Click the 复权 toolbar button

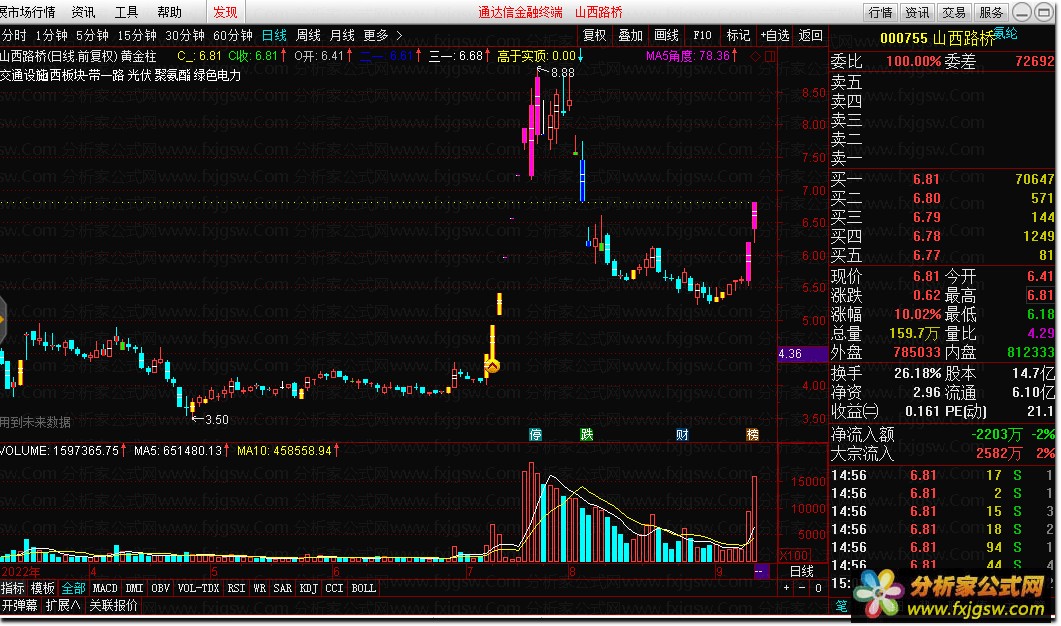595,35
